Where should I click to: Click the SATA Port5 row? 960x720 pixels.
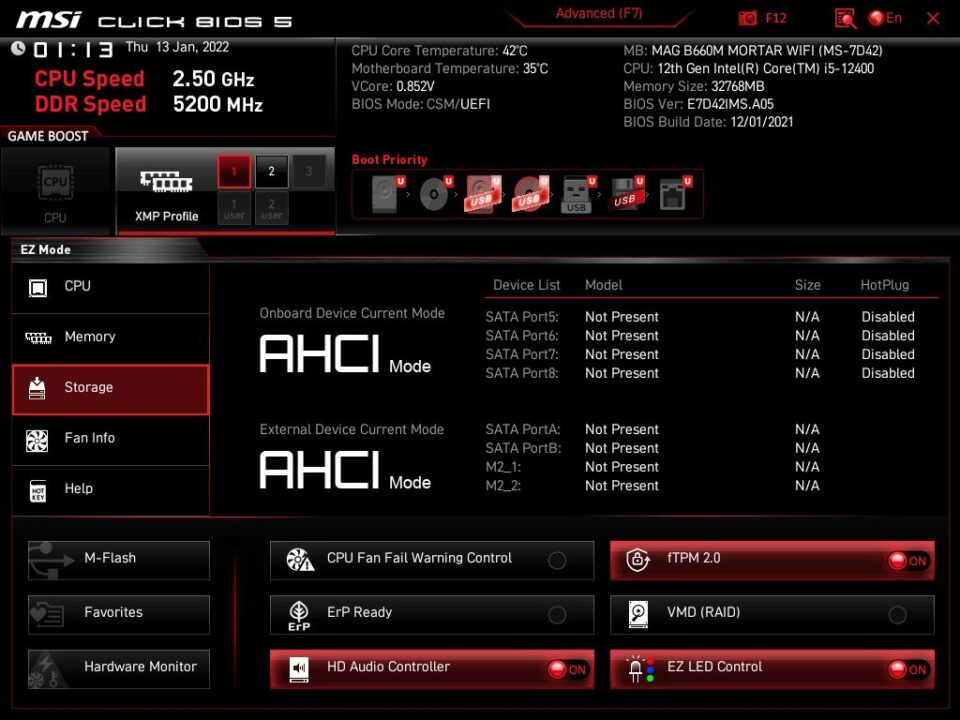[700, 317]
